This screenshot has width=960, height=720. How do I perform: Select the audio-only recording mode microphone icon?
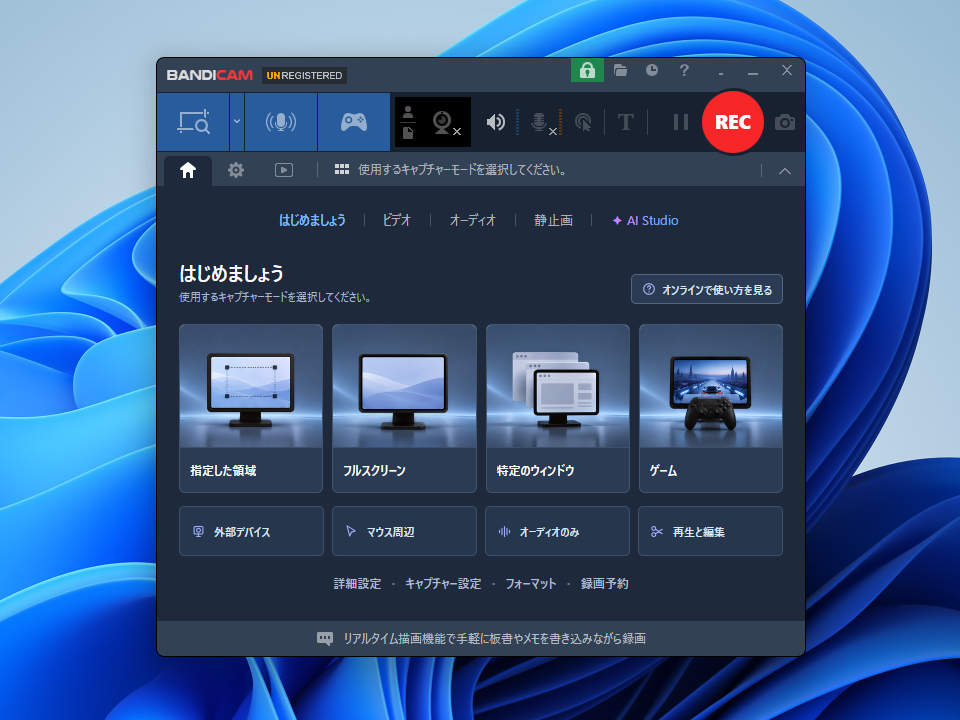(x=280, y=122)
